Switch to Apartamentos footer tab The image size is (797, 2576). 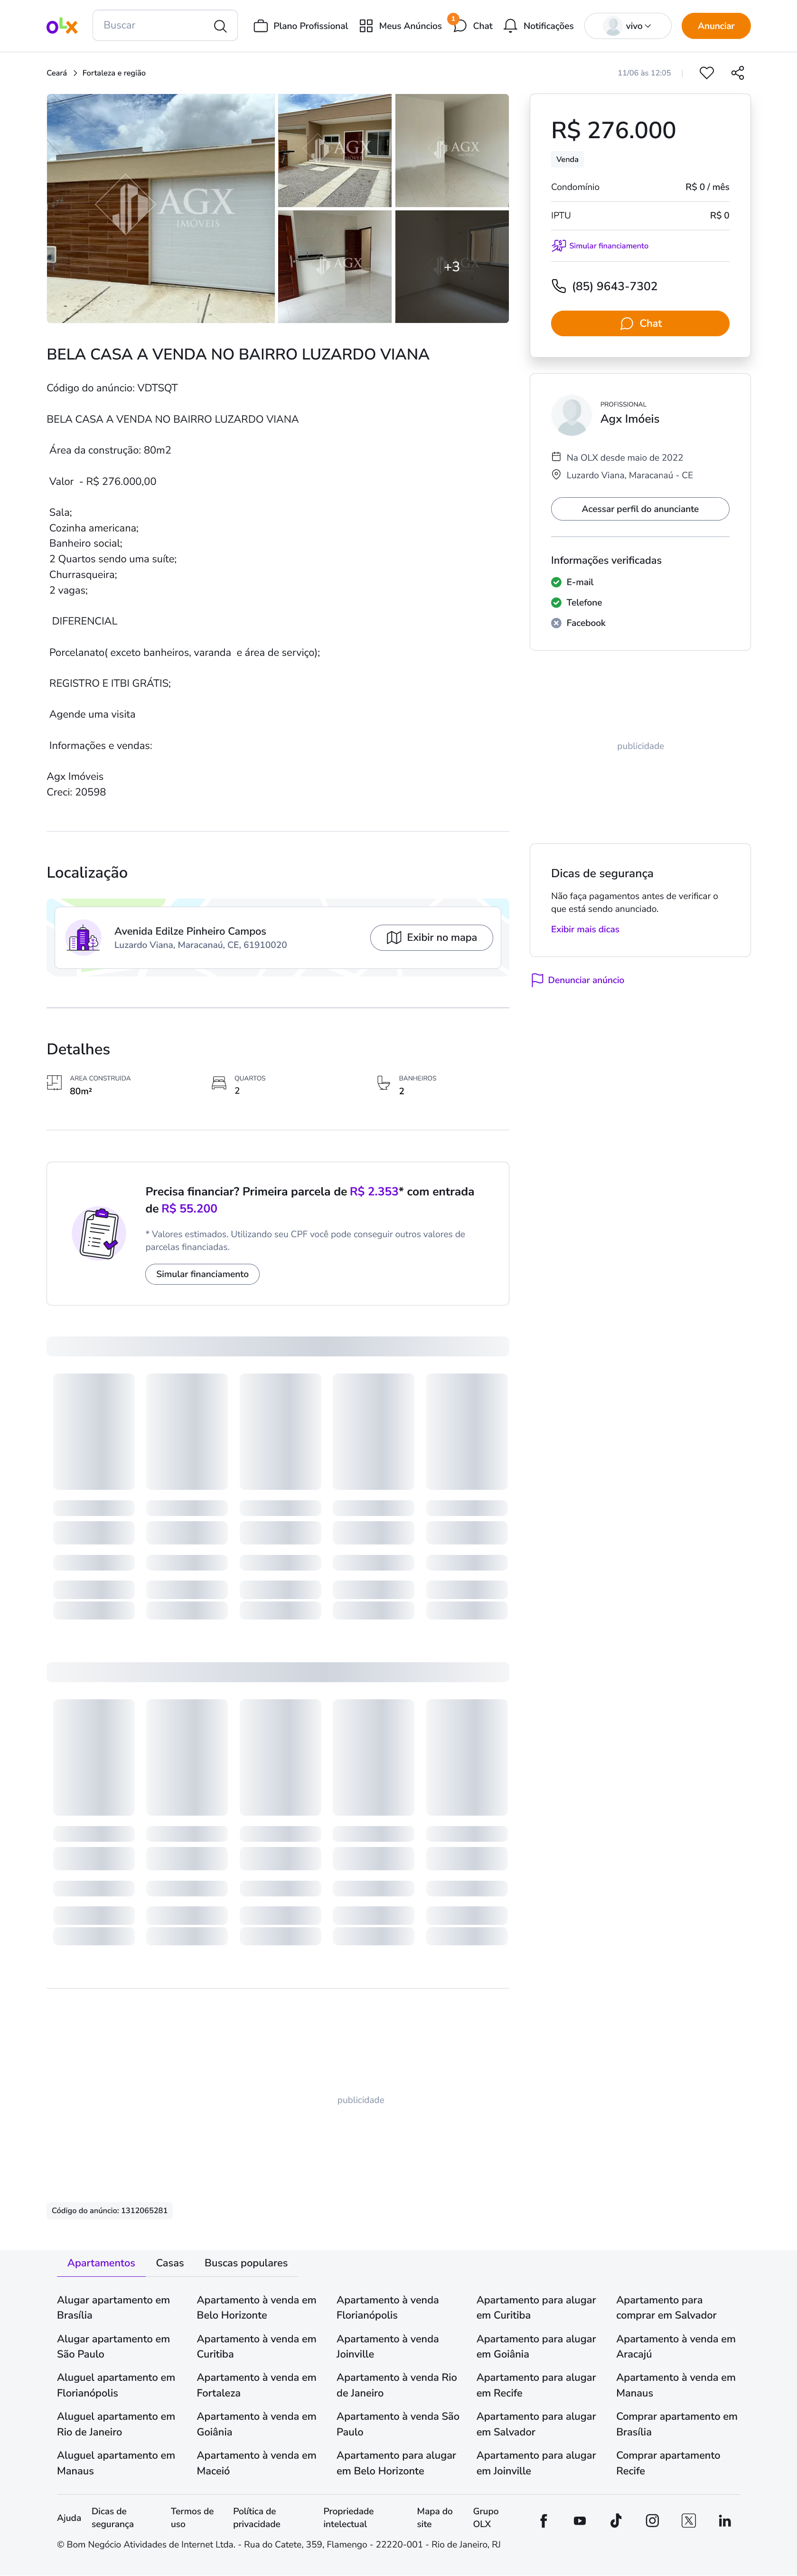pyautogui.click(x=101, y=2263)
